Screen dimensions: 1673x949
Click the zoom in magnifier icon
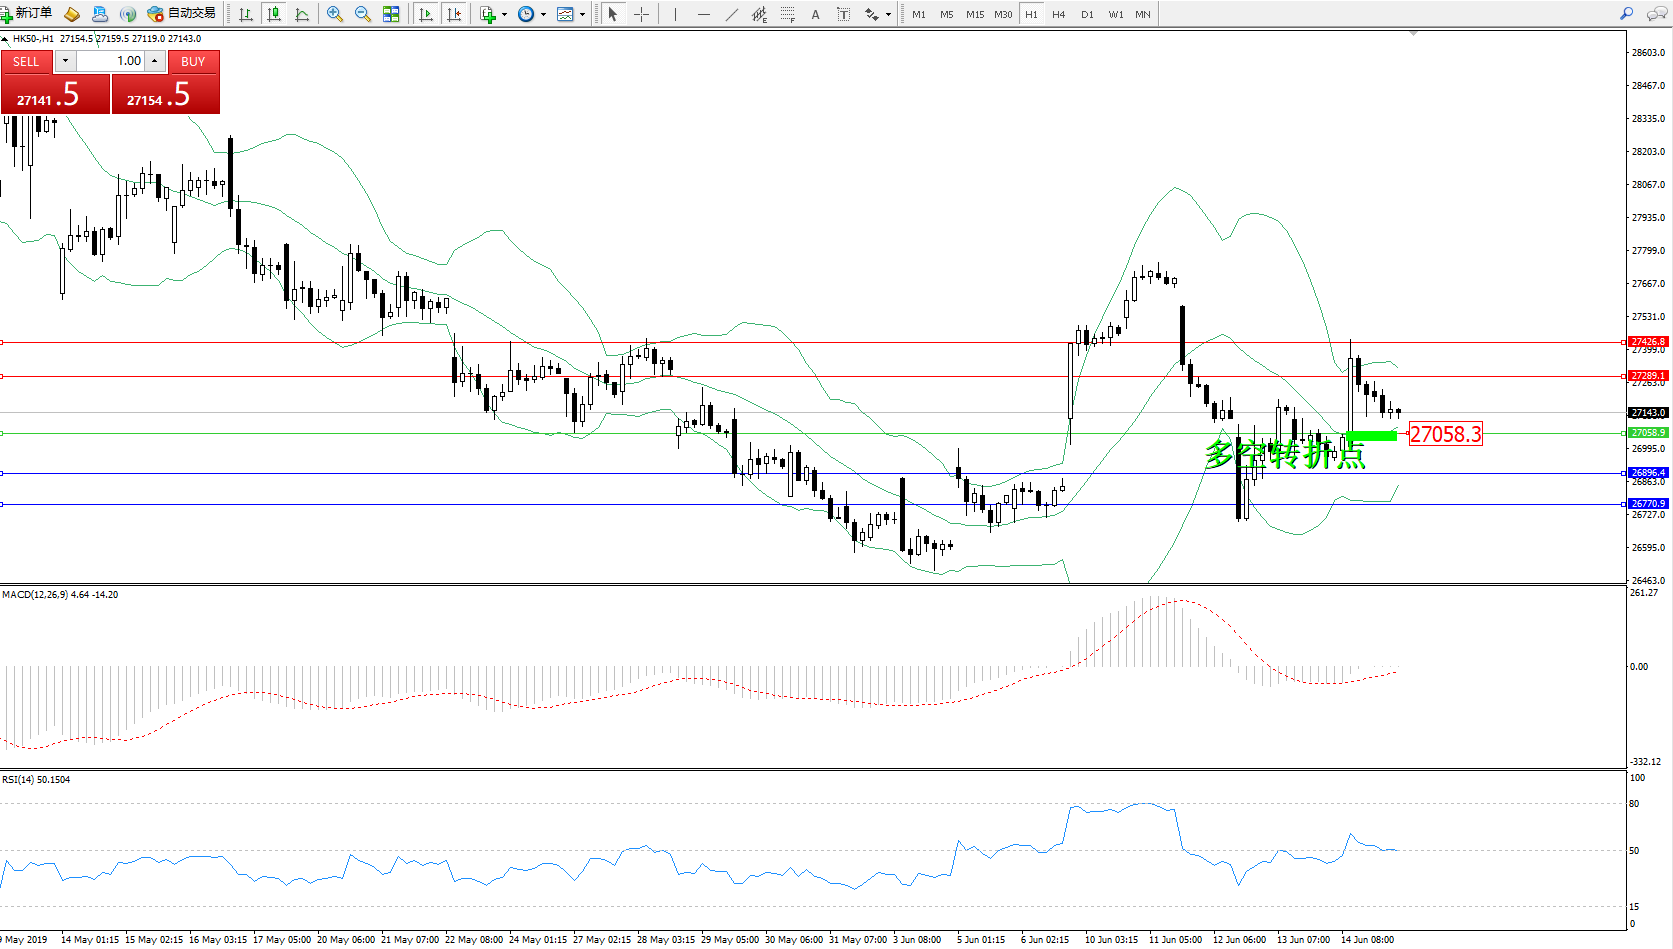[335, 14]
